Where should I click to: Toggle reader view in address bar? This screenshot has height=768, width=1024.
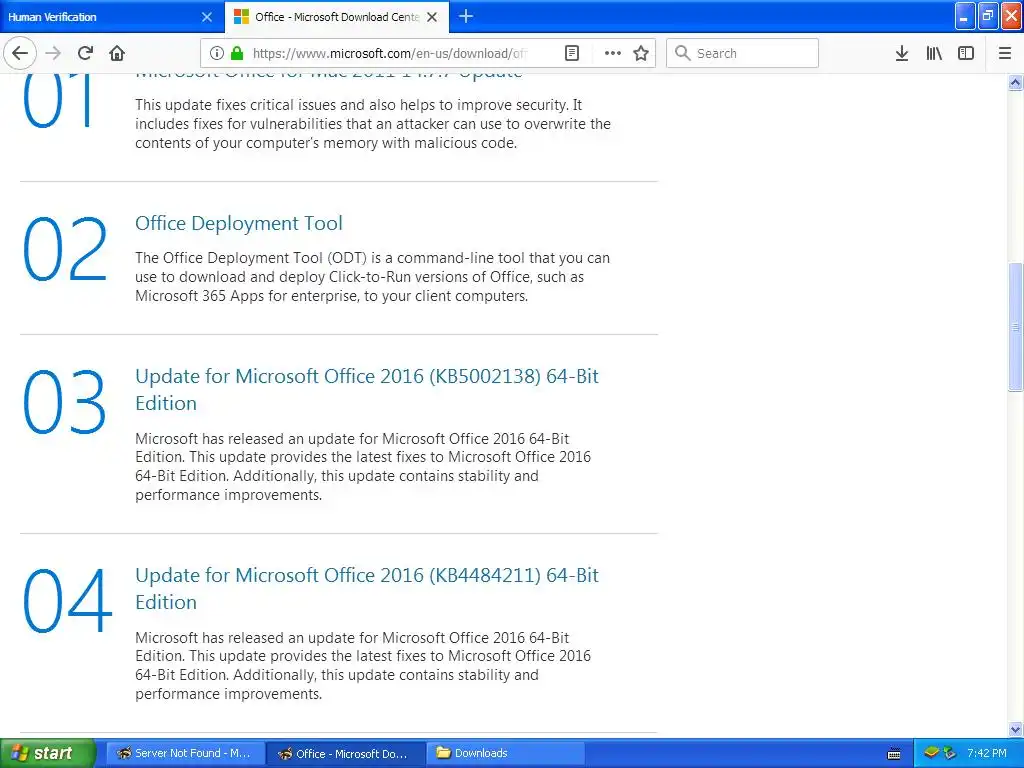tap(571, 53)
